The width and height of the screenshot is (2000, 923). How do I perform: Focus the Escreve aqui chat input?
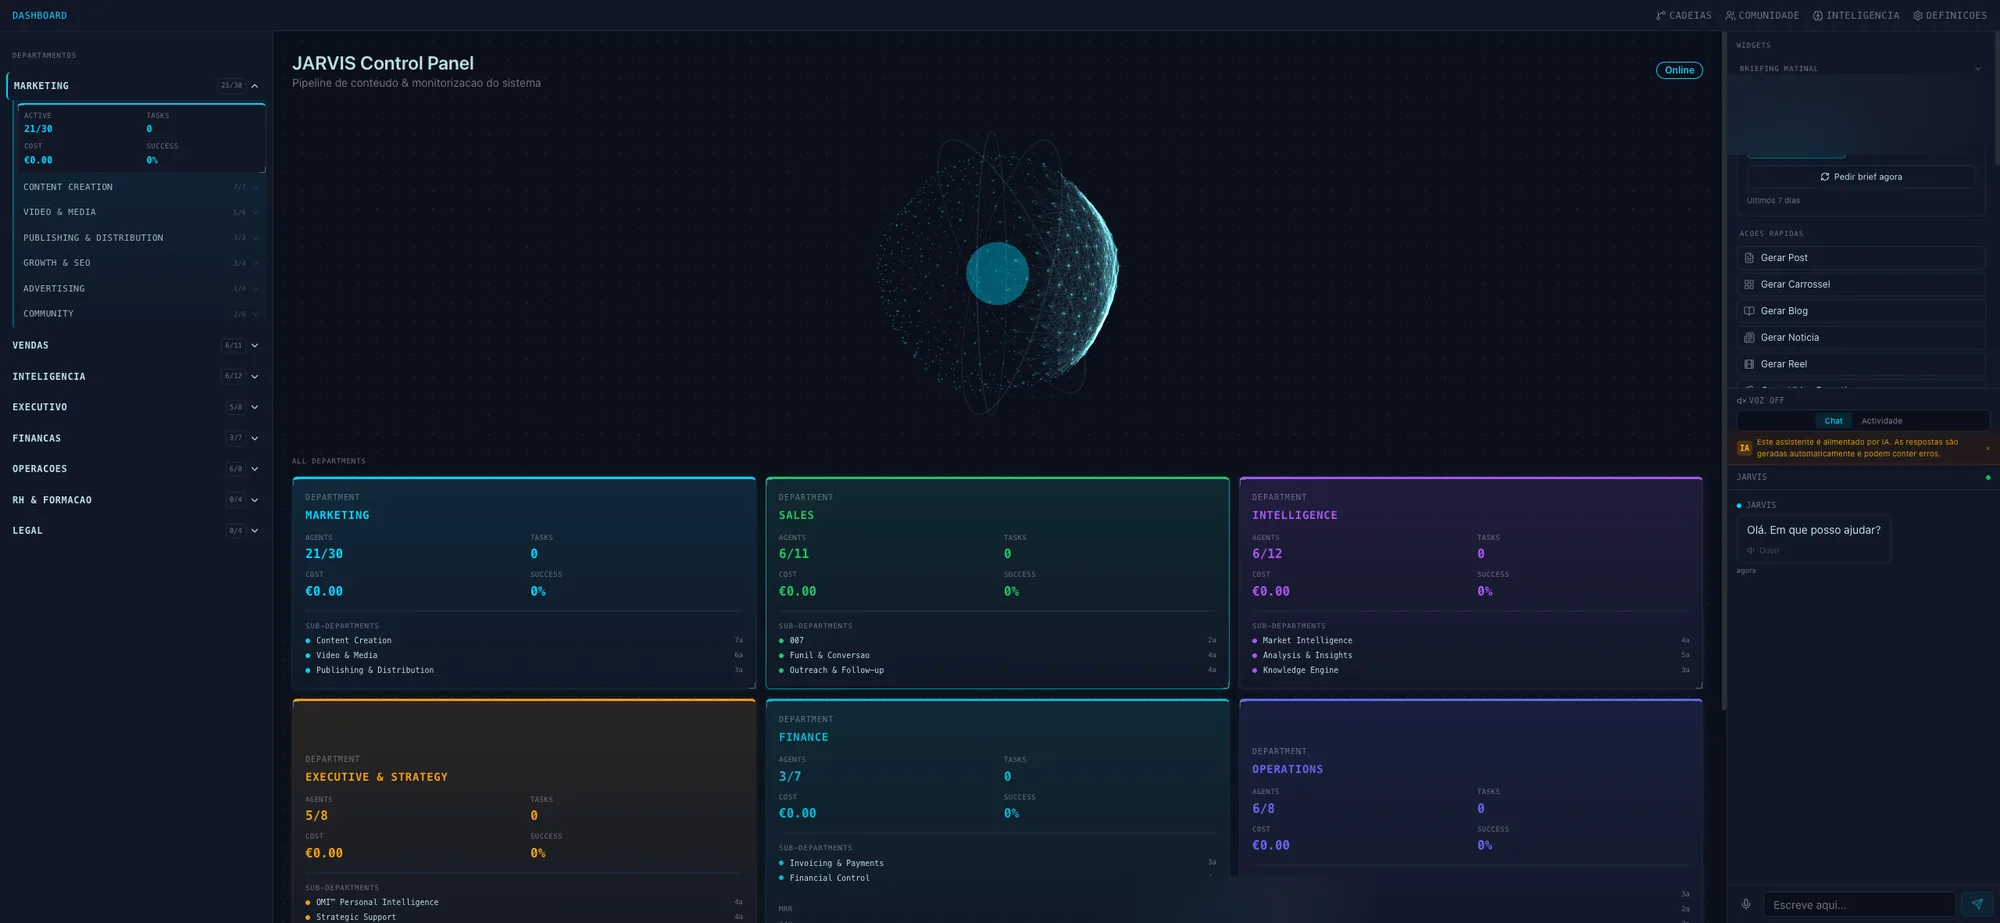[x=1858, y=904]
